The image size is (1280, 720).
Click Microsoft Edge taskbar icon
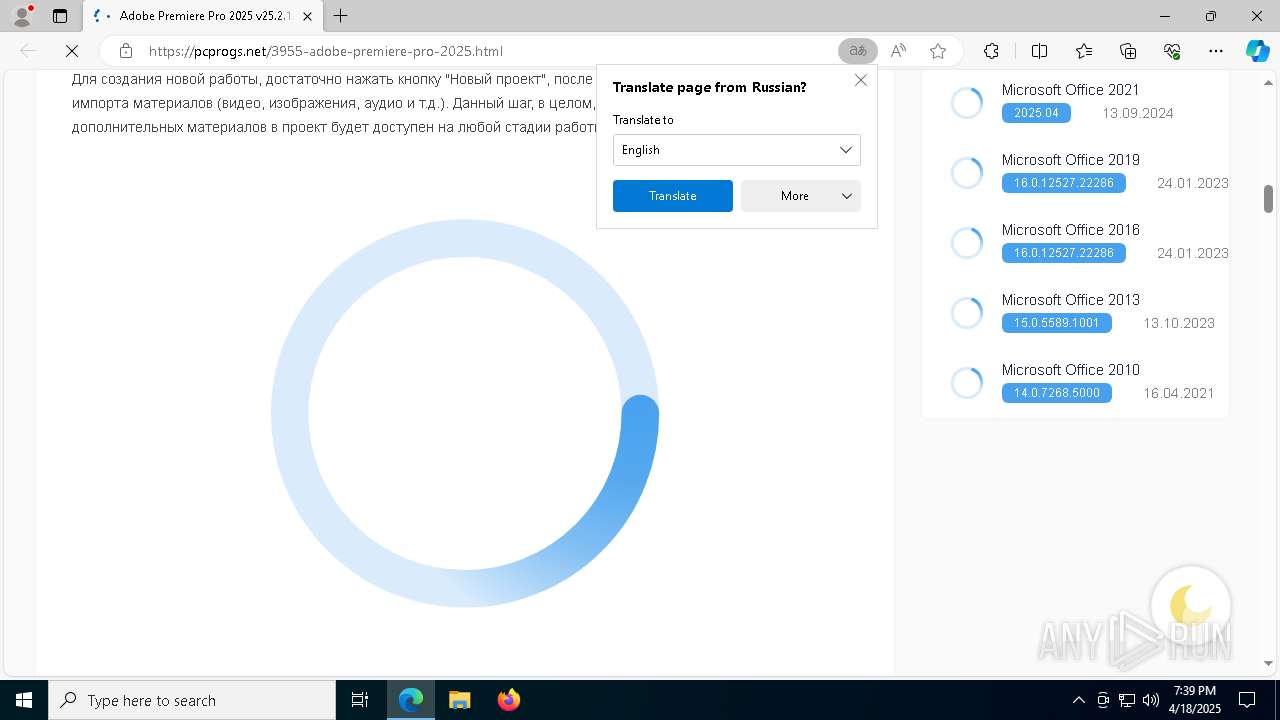411,700
